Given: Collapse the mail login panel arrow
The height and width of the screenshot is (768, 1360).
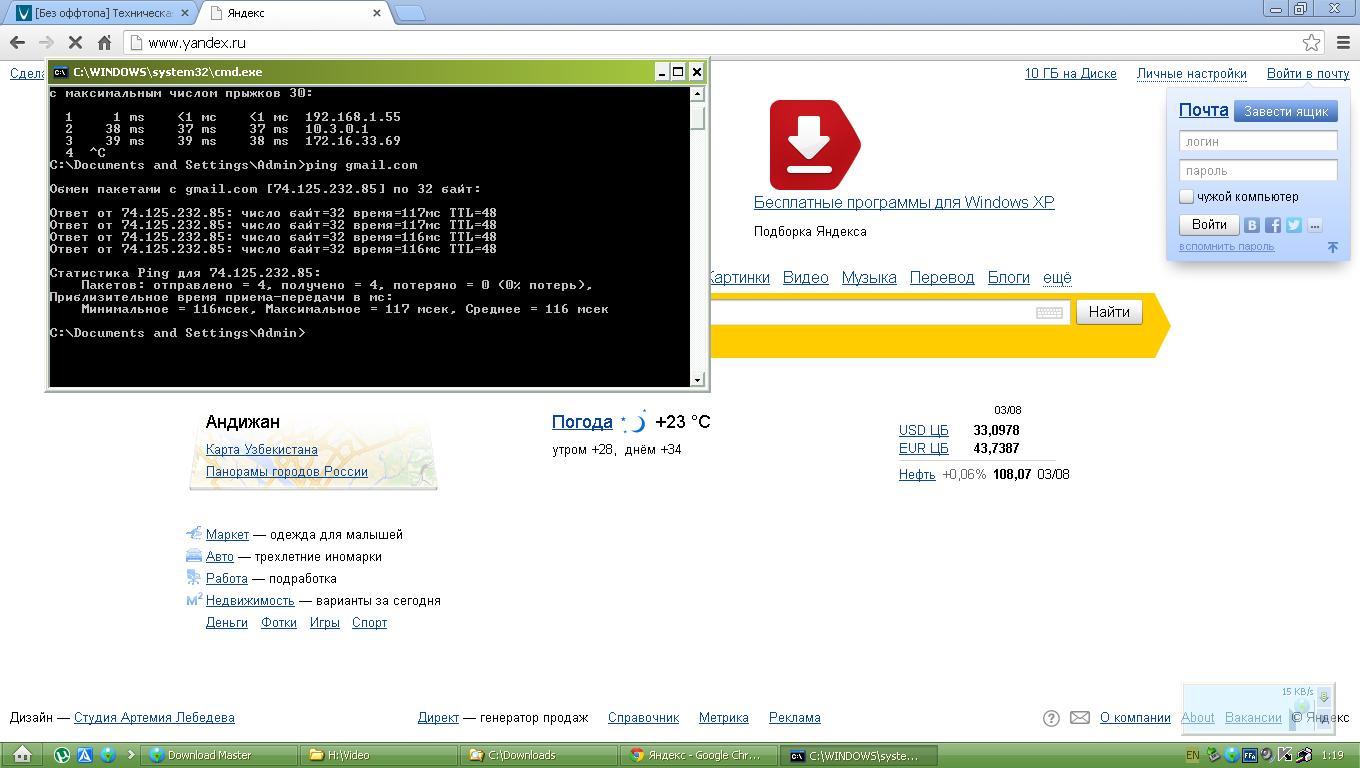Looking at the screenshot, I should click(x=1332, y=247).
